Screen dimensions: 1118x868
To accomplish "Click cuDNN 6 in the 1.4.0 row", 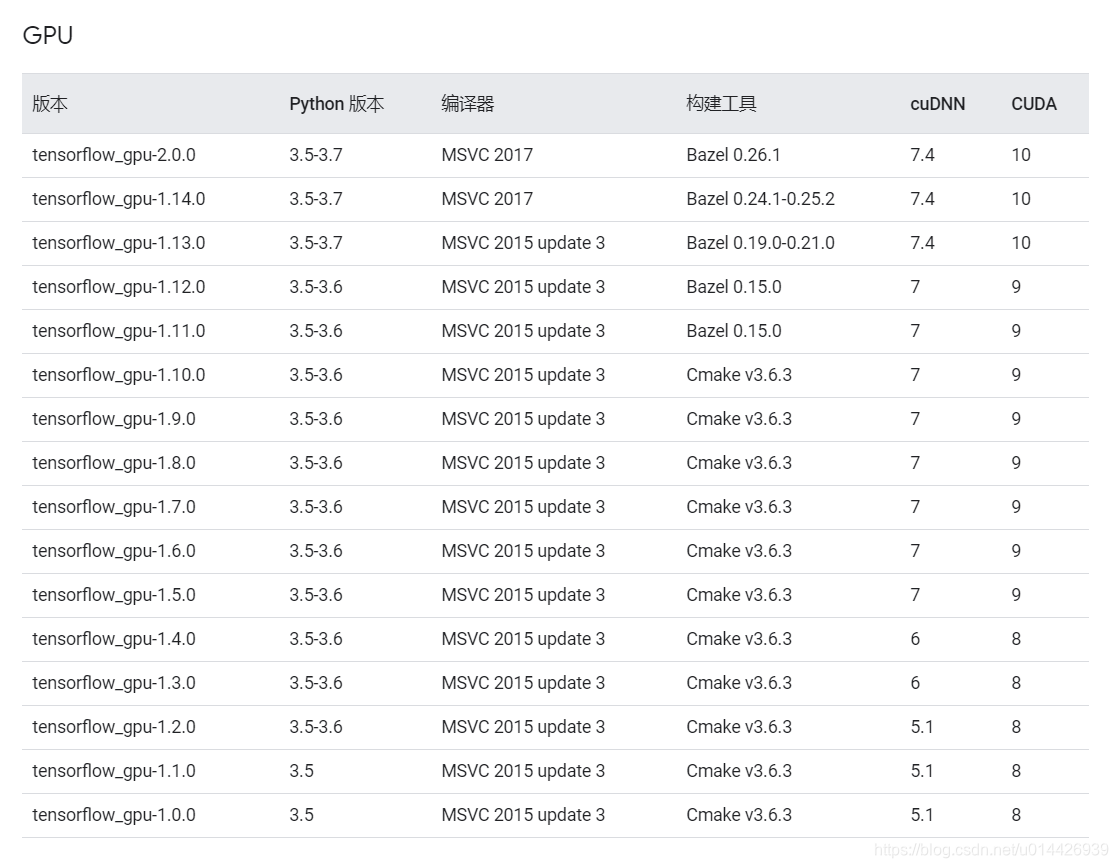I will click(x=915, y=639).
